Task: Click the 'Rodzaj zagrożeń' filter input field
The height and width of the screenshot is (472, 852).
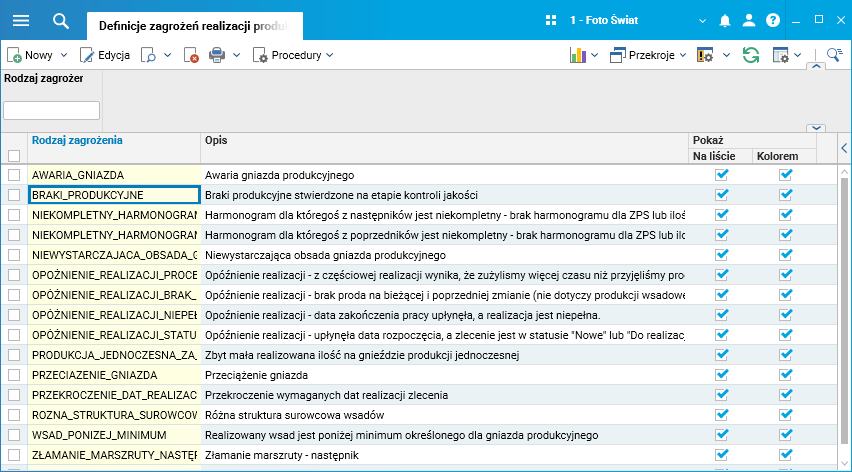Action: [52, 110]
